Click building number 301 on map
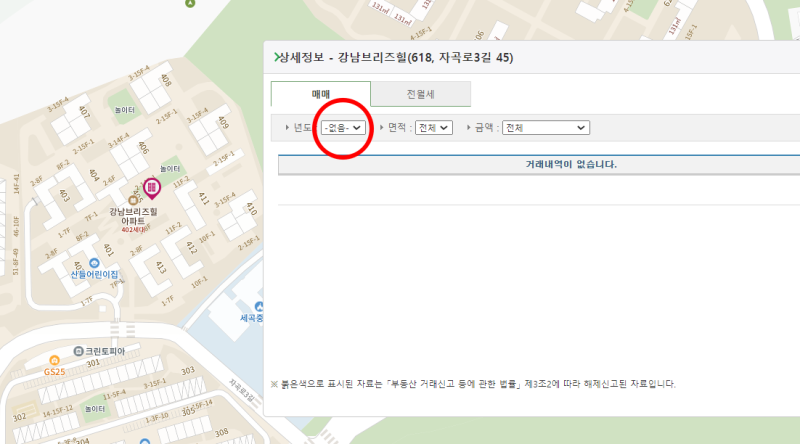Image resolution: width=800 pixels, height=444 pixels. (x=93, y=363)
